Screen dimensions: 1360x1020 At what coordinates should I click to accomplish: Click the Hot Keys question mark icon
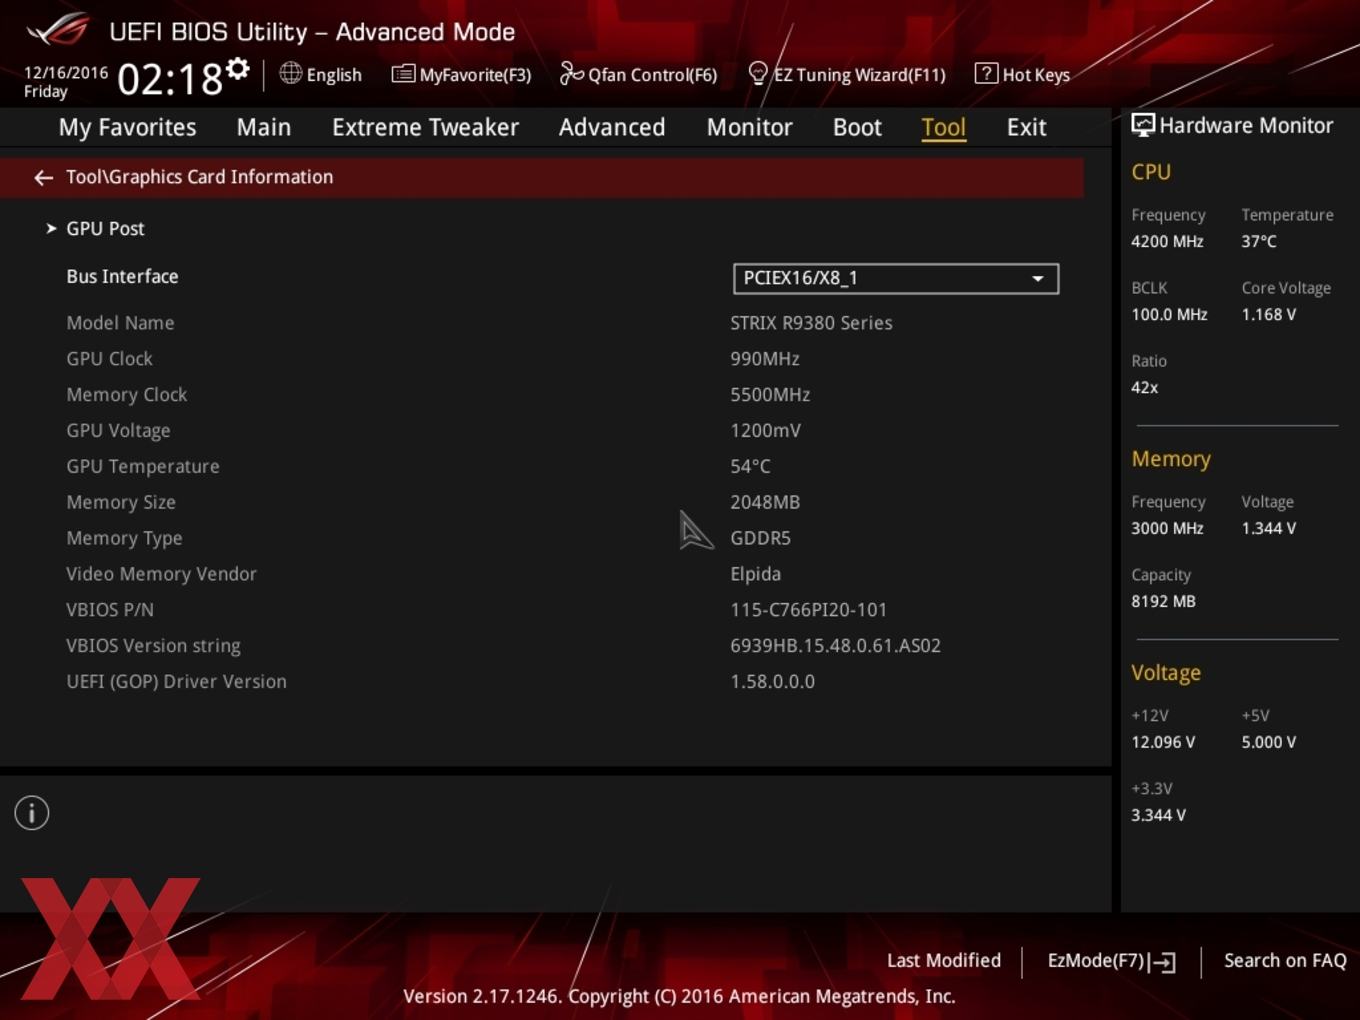click(x=986, y=73)
